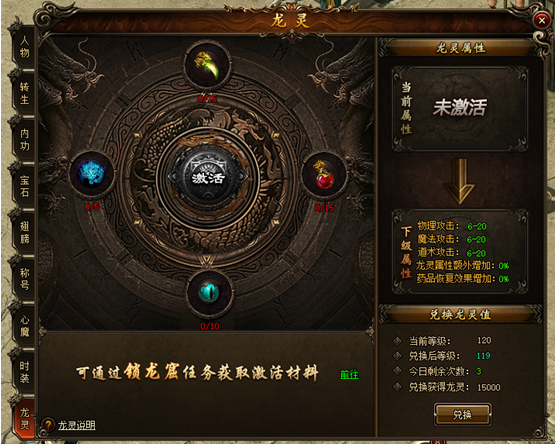Switch to the 人物 character tab
Viewport: 556px width, 446px height.
23,47
